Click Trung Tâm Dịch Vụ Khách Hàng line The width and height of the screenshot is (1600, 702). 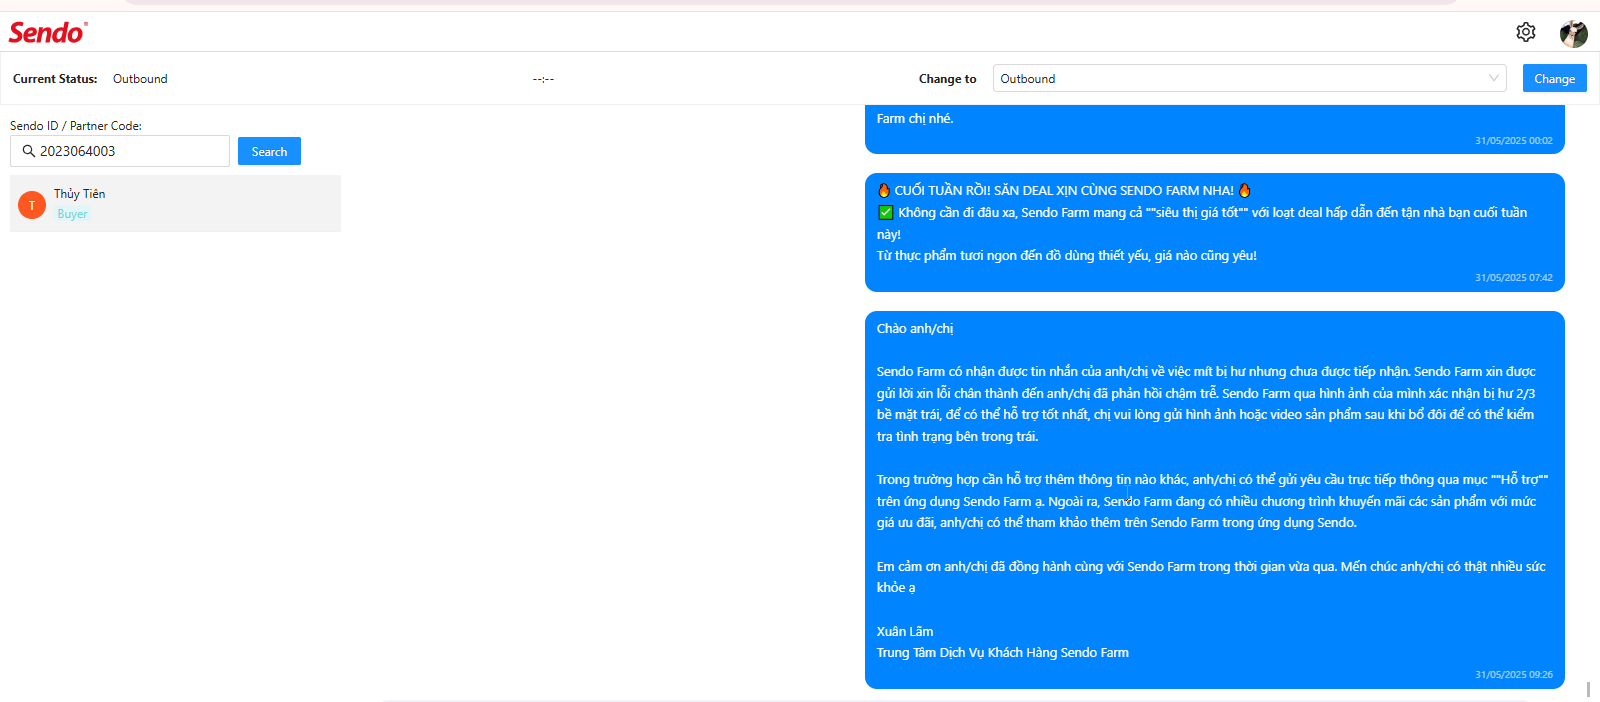click(1003, 652)
